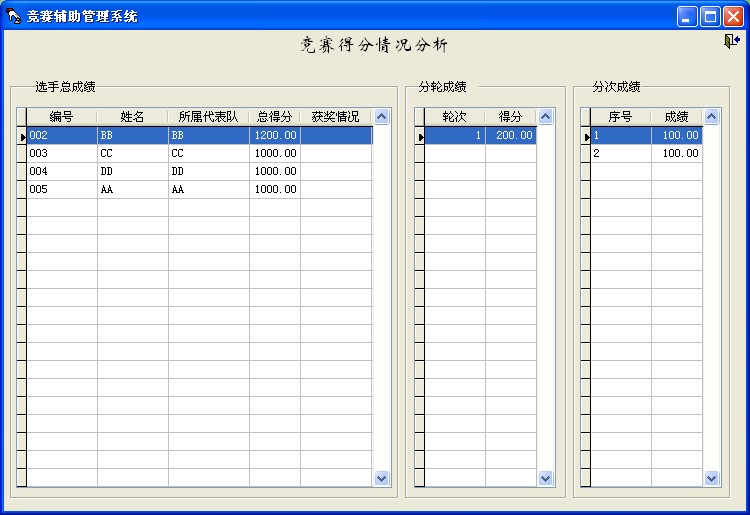Image resolution: width=750 pixels, height=515 pixels.
Task: Click award cell of row 002
Action: [x=336, y=135]
